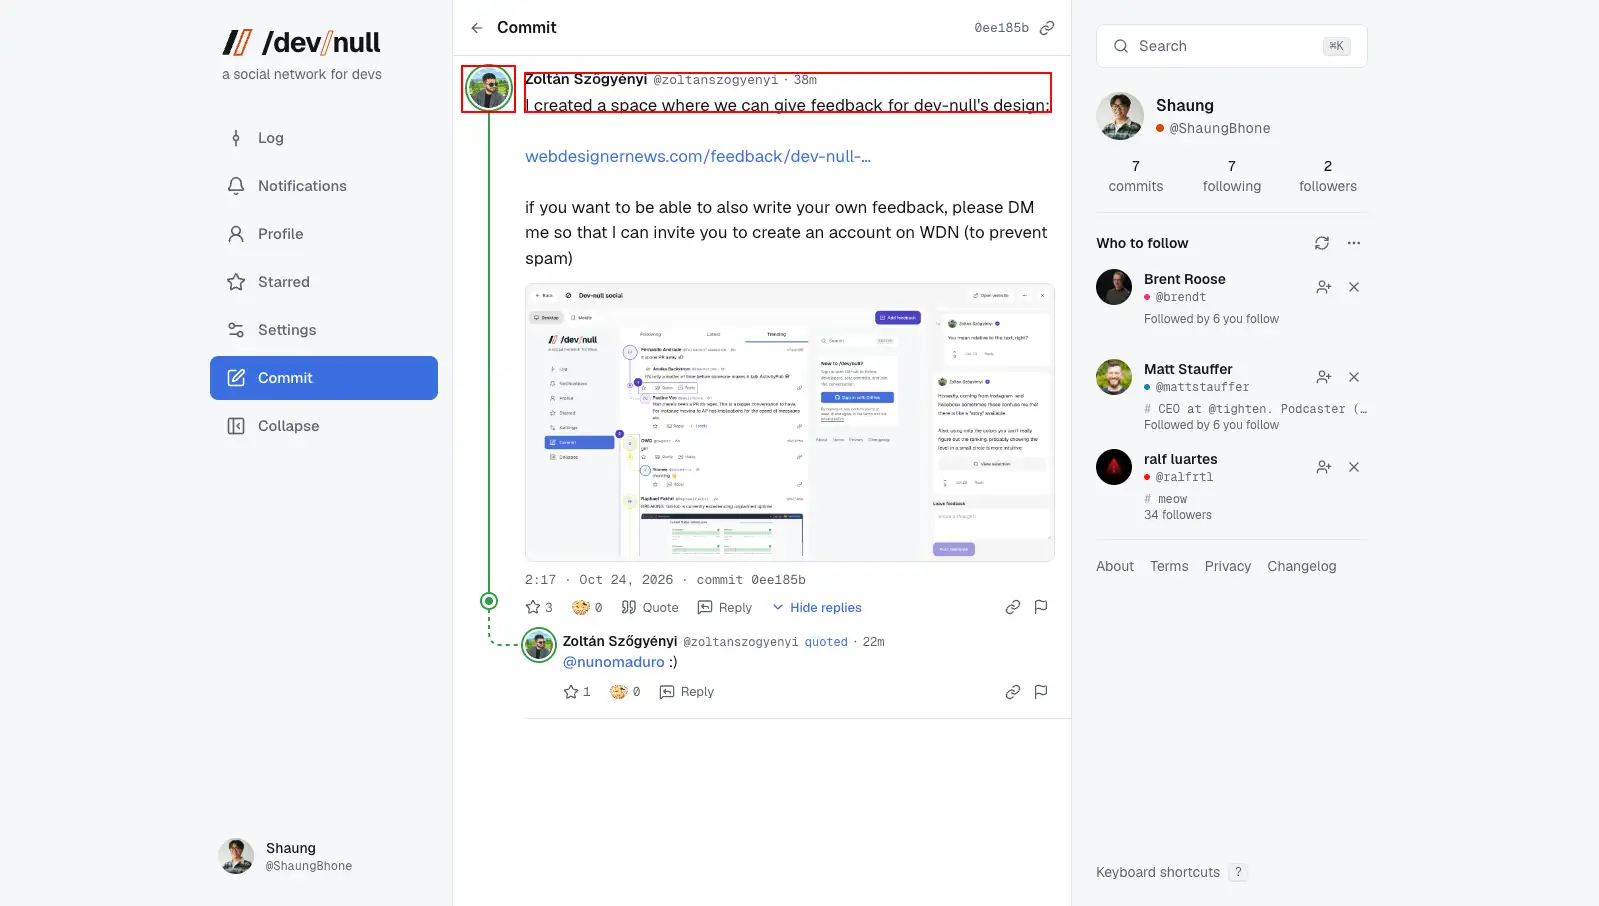Dismiss Brent Roose suggestion

click(x=1354, y=287)
